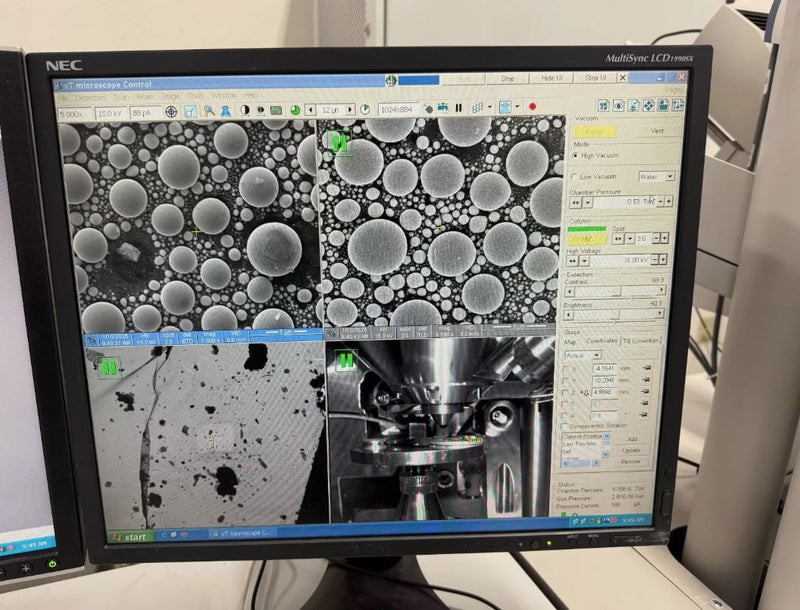
Task: Click the blue display mode icon
Action: tap(505, 107)
